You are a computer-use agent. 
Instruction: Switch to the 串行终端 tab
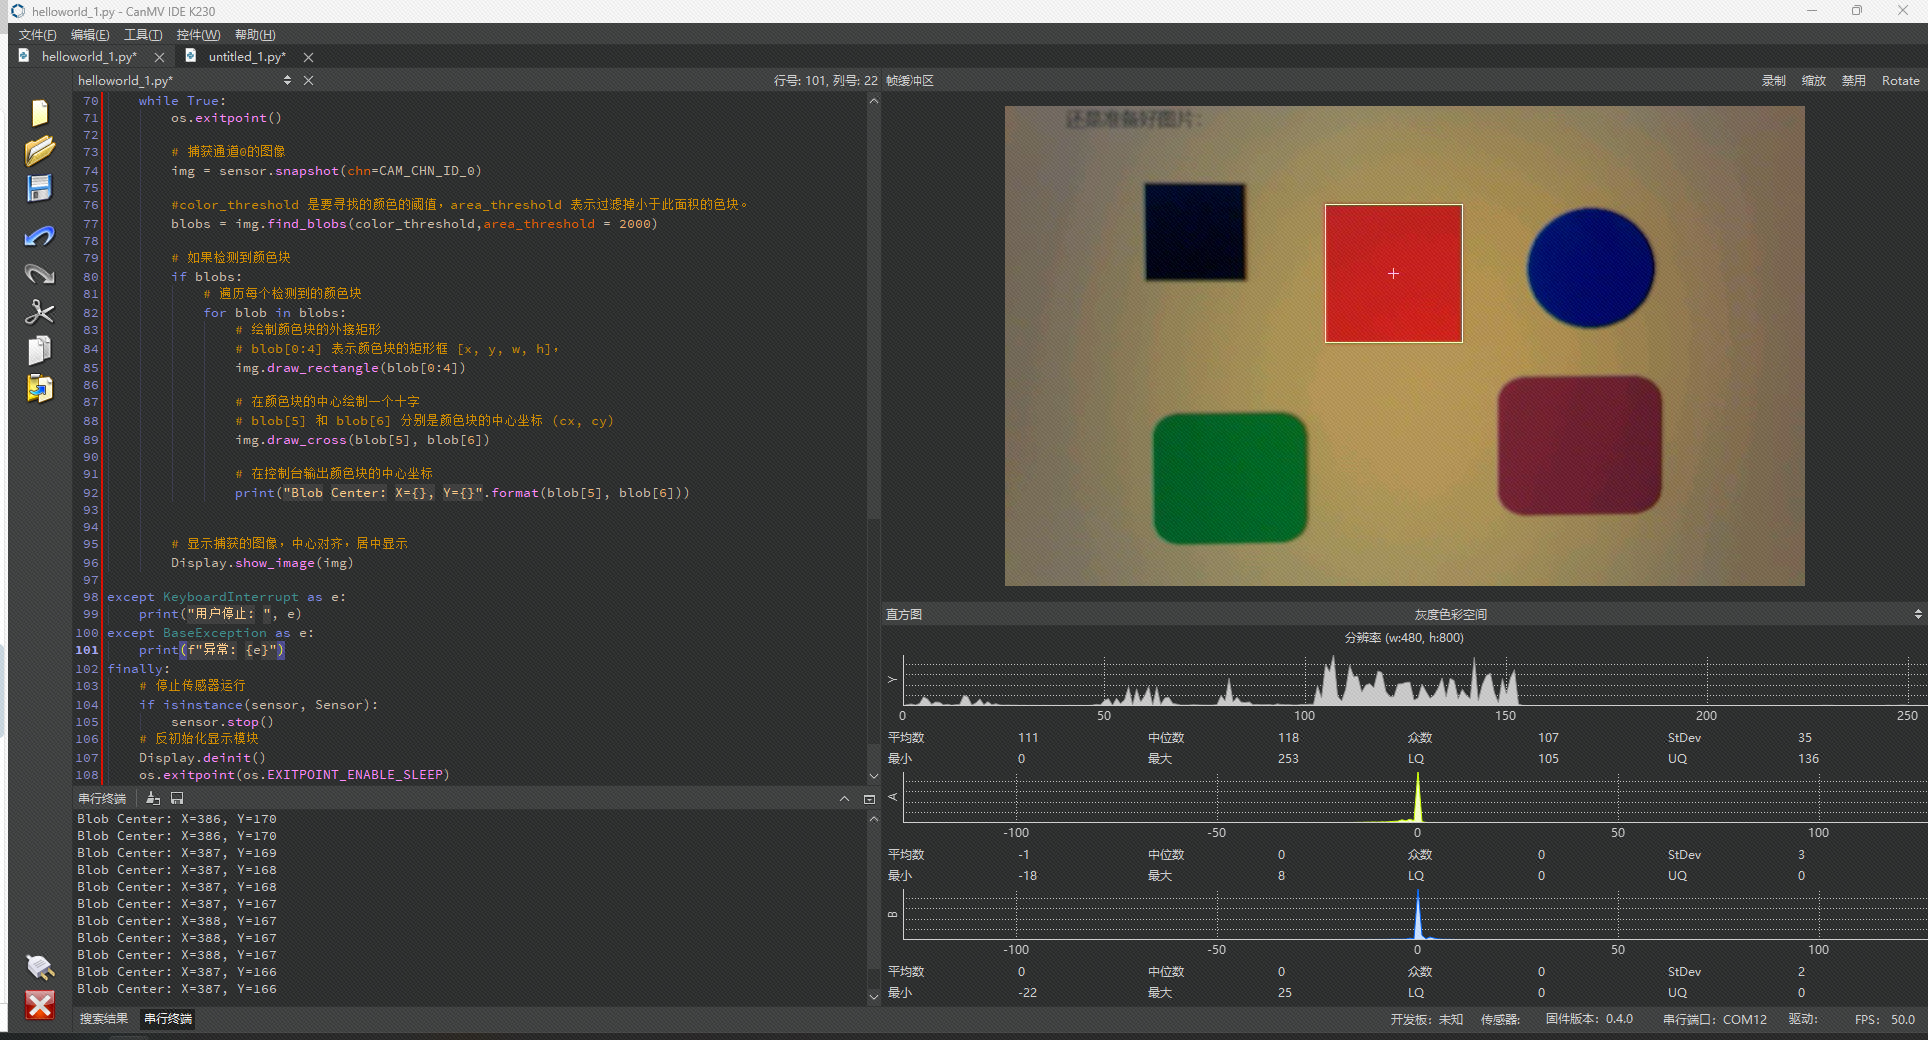[x=168, y=1018]
